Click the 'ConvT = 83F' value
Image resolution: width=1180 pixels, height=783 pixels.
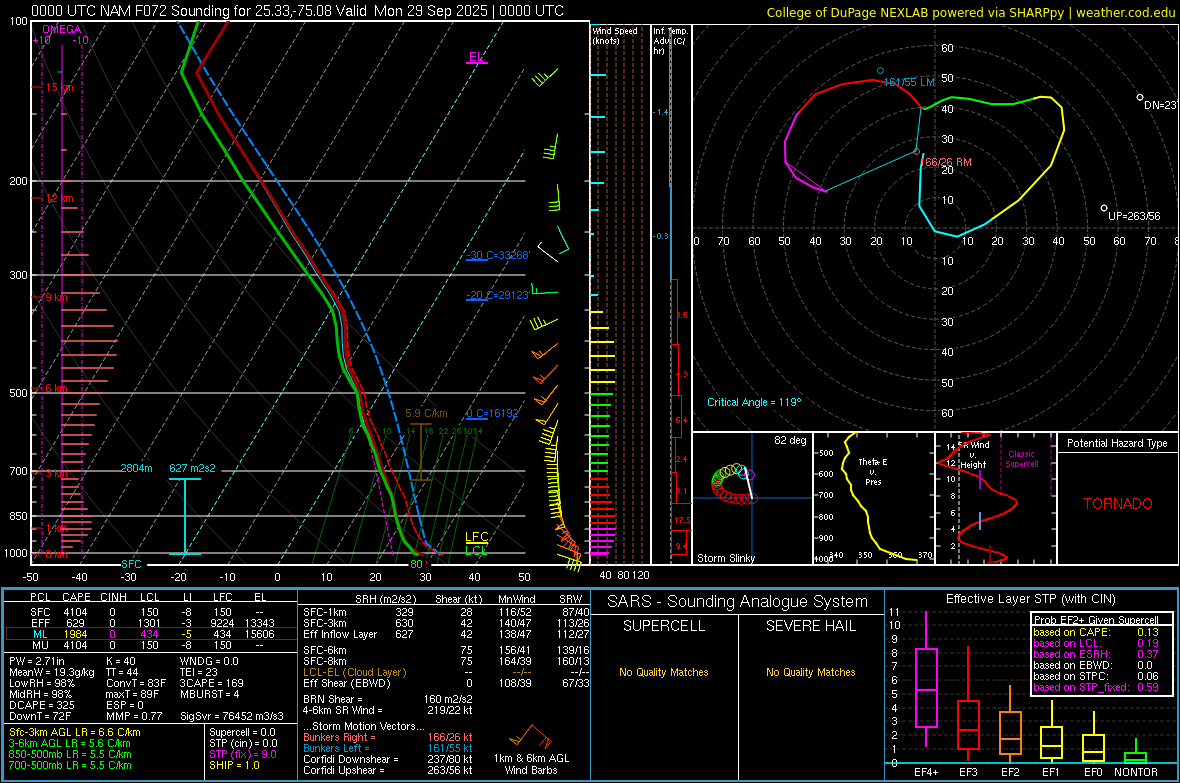(x=135, y=684)
